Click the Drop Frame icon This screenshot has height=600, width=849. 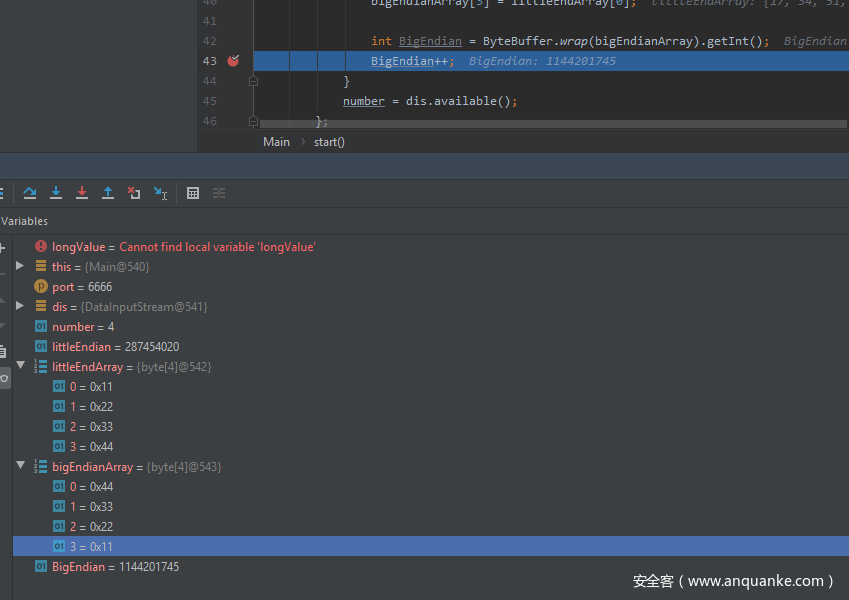point(134,193)
